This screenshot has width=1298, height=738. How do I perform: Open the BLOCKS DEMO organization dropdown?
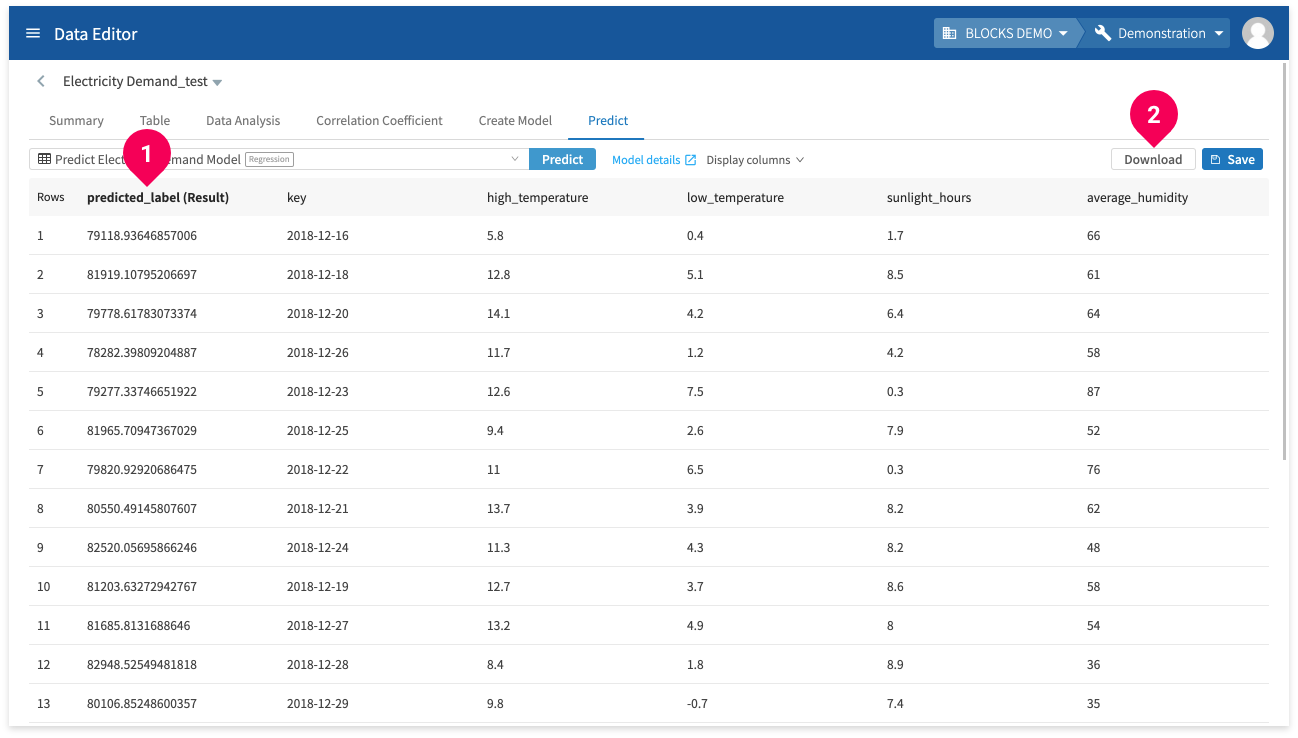pyautogui.click(x=1007, y=33)
